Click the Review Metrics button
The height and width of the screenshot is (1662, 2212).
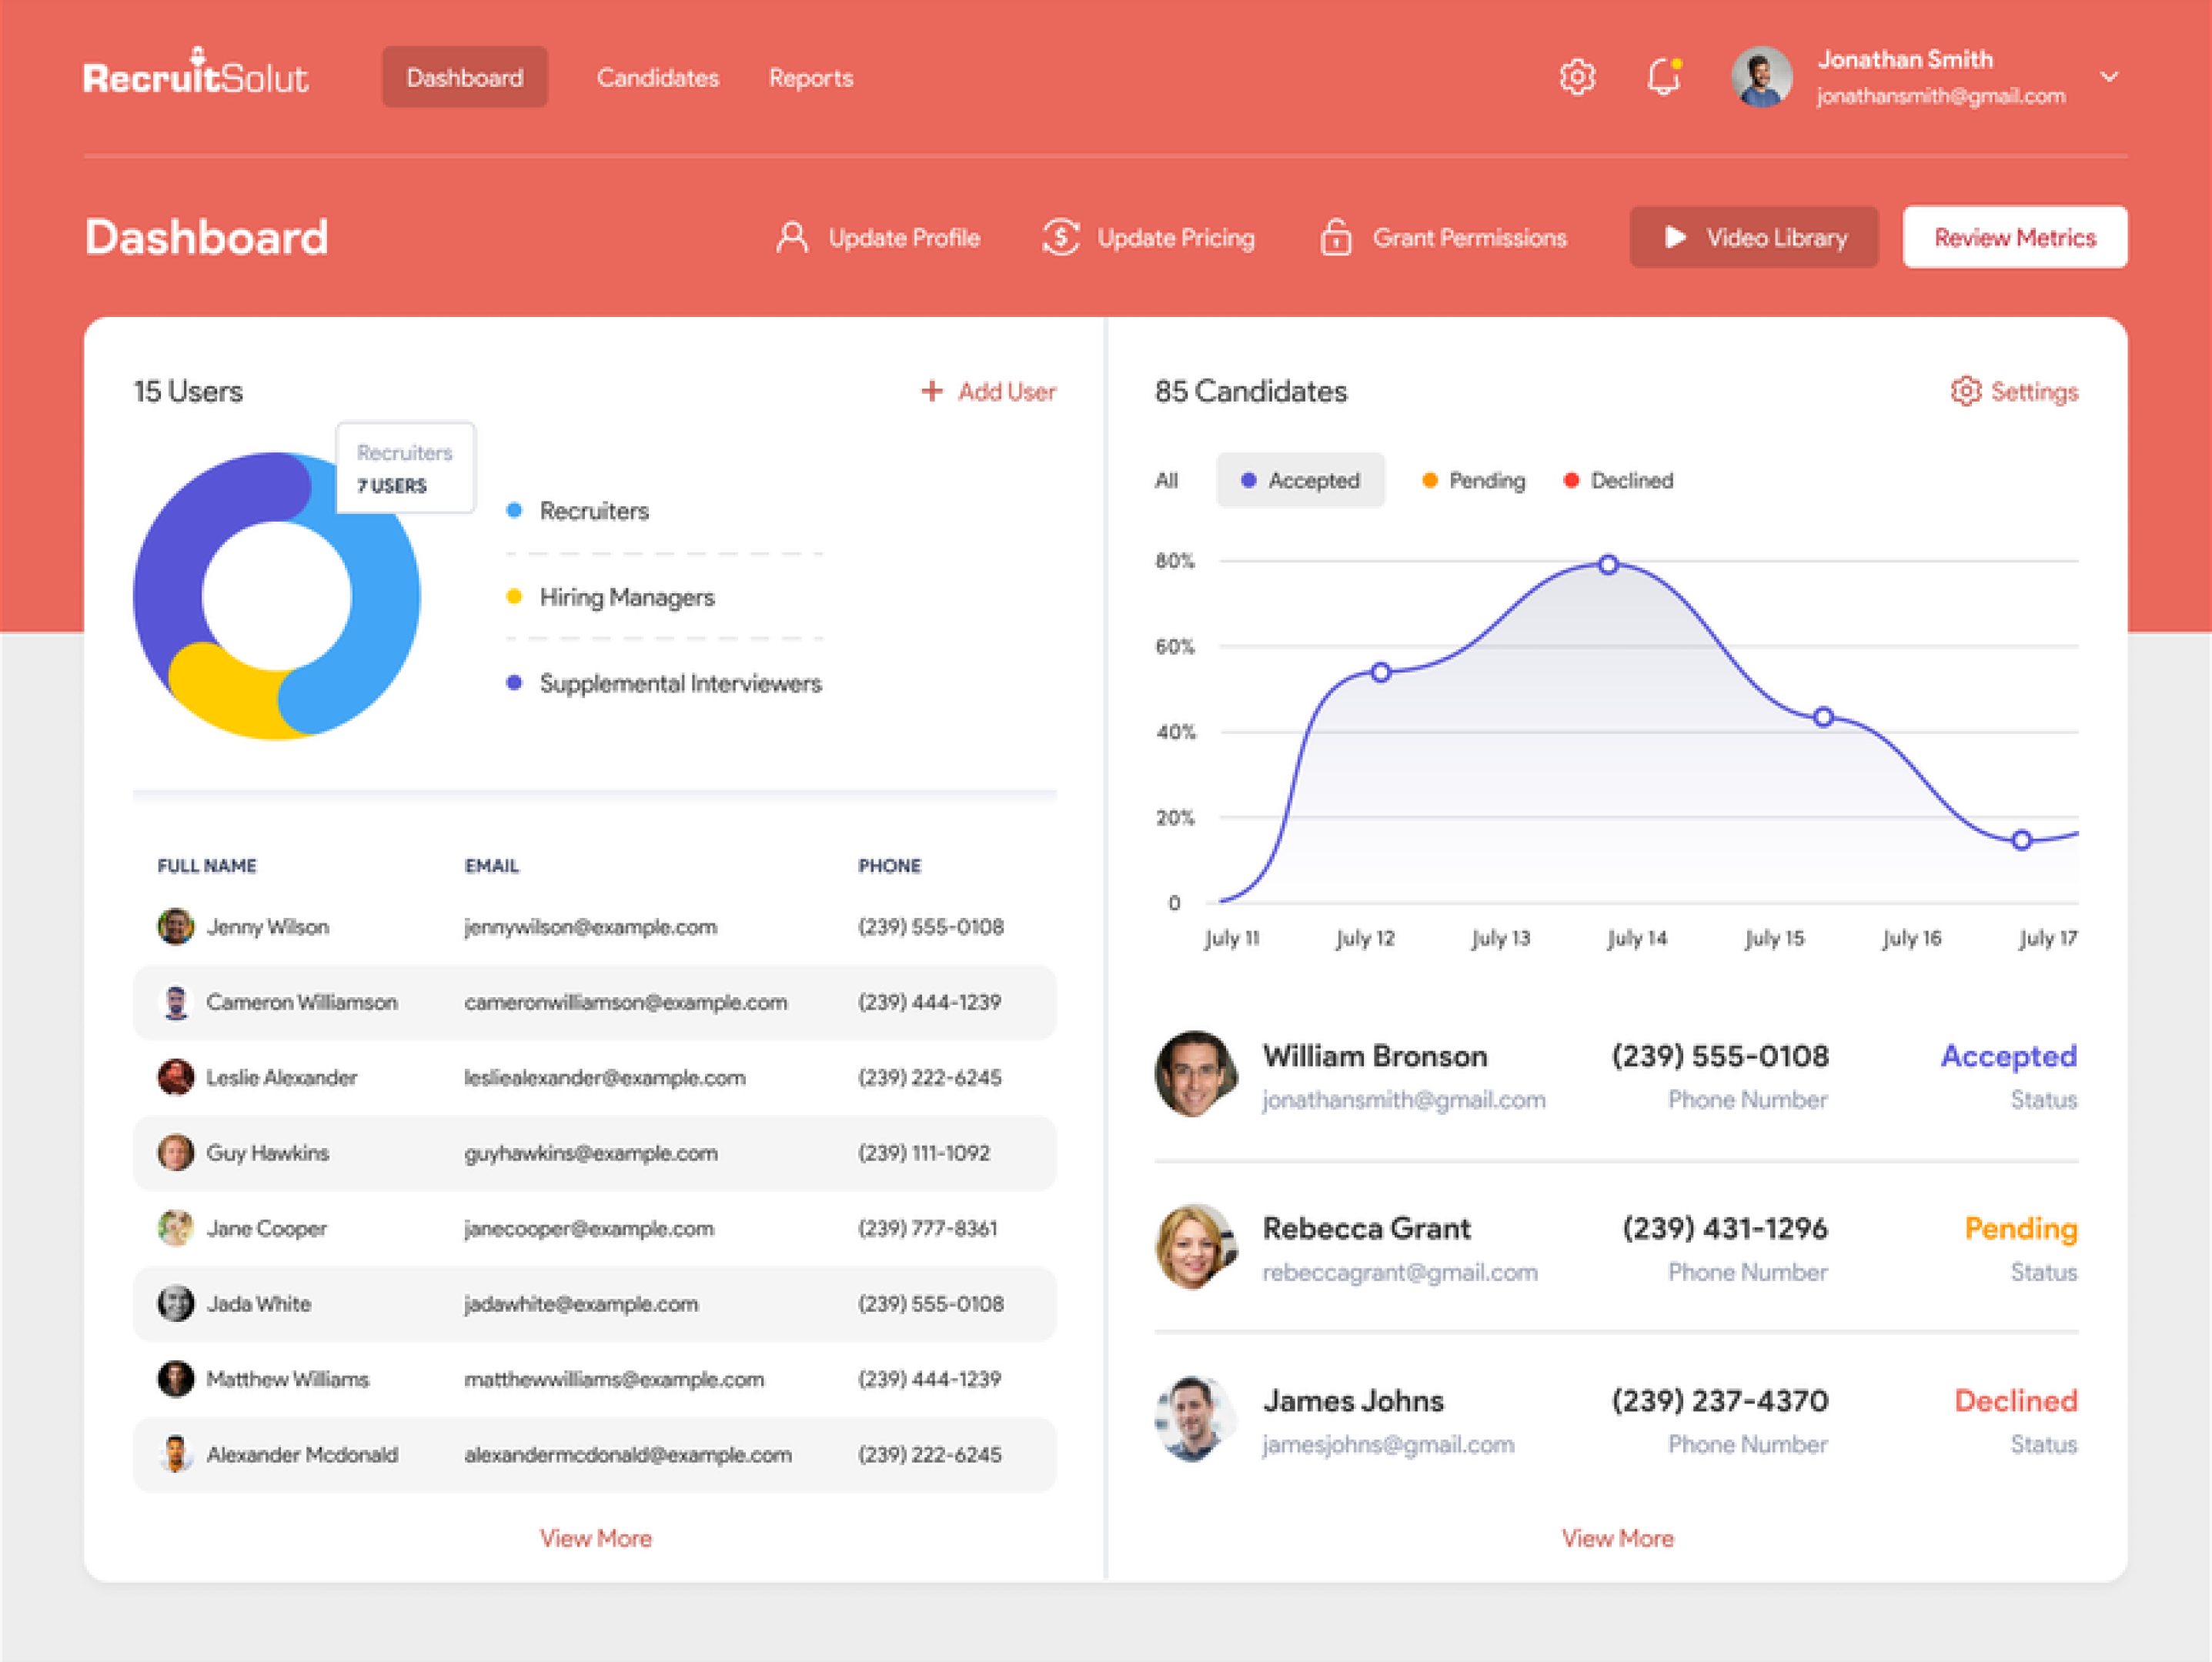point(2014,238)
